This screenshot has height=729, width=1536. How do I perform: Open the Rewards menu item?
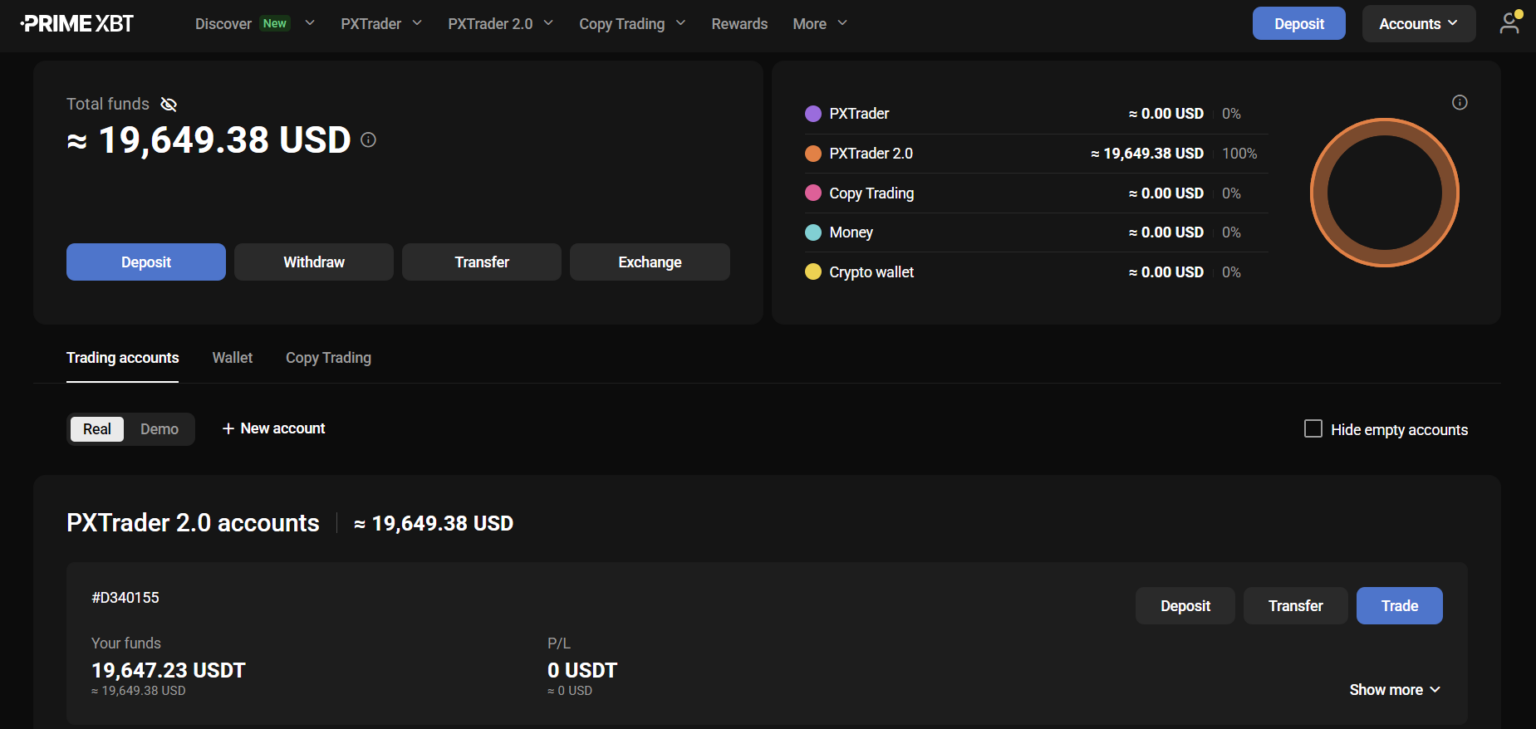point(739,24)
